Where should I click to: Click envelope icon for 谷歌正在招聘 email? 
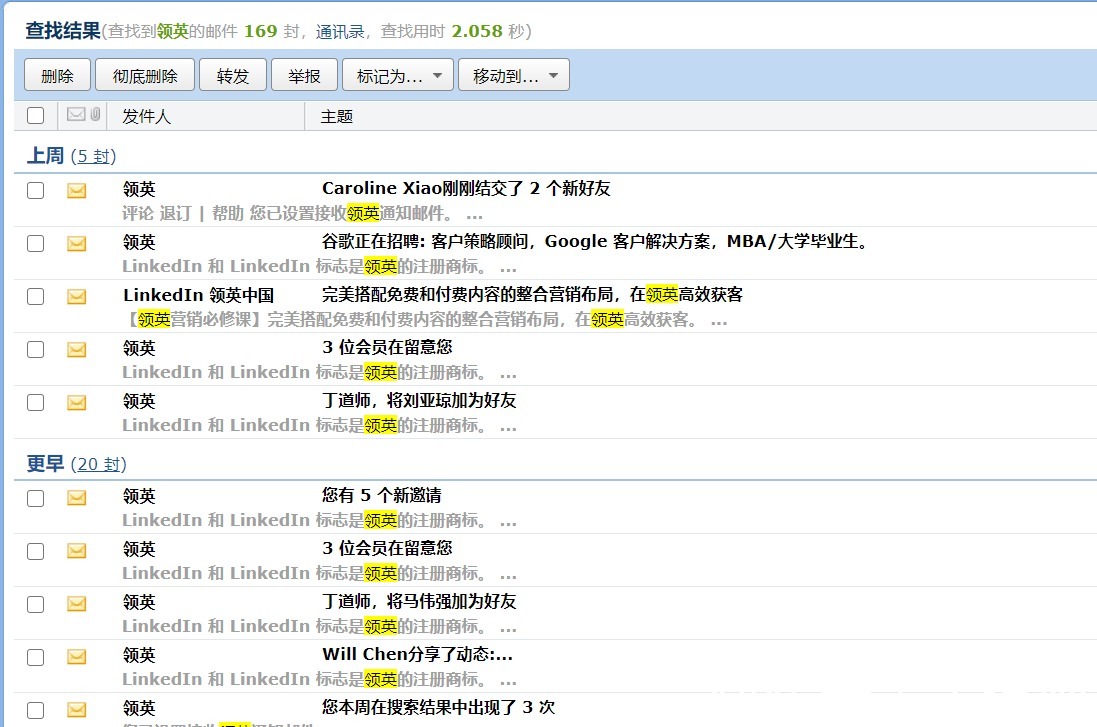[x=76, y=243]
